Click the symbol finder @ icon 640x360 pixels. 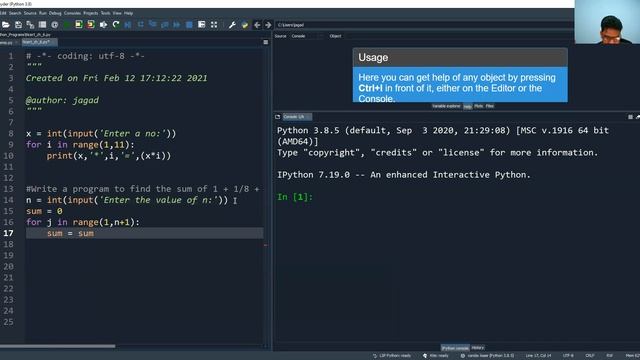54,25
